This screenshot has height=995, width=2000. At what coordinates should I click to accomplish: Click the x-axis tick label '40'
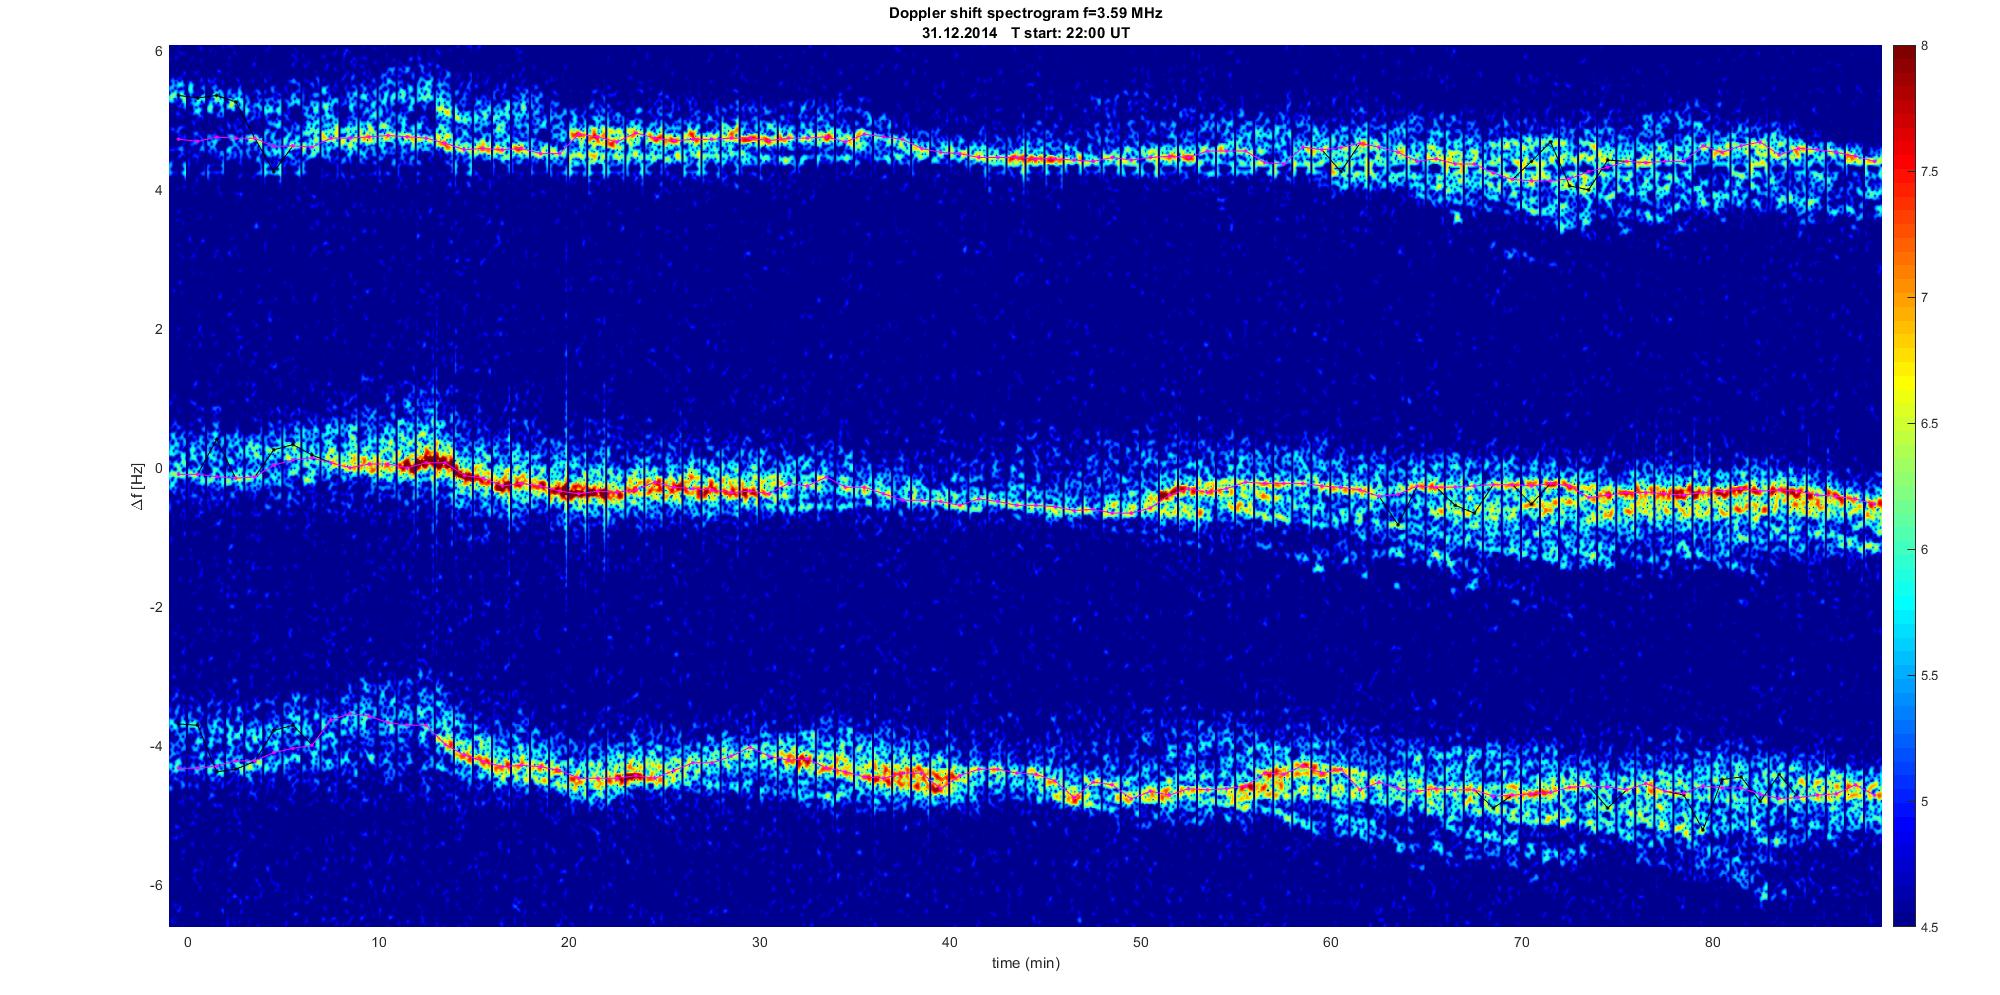point(950,942)
